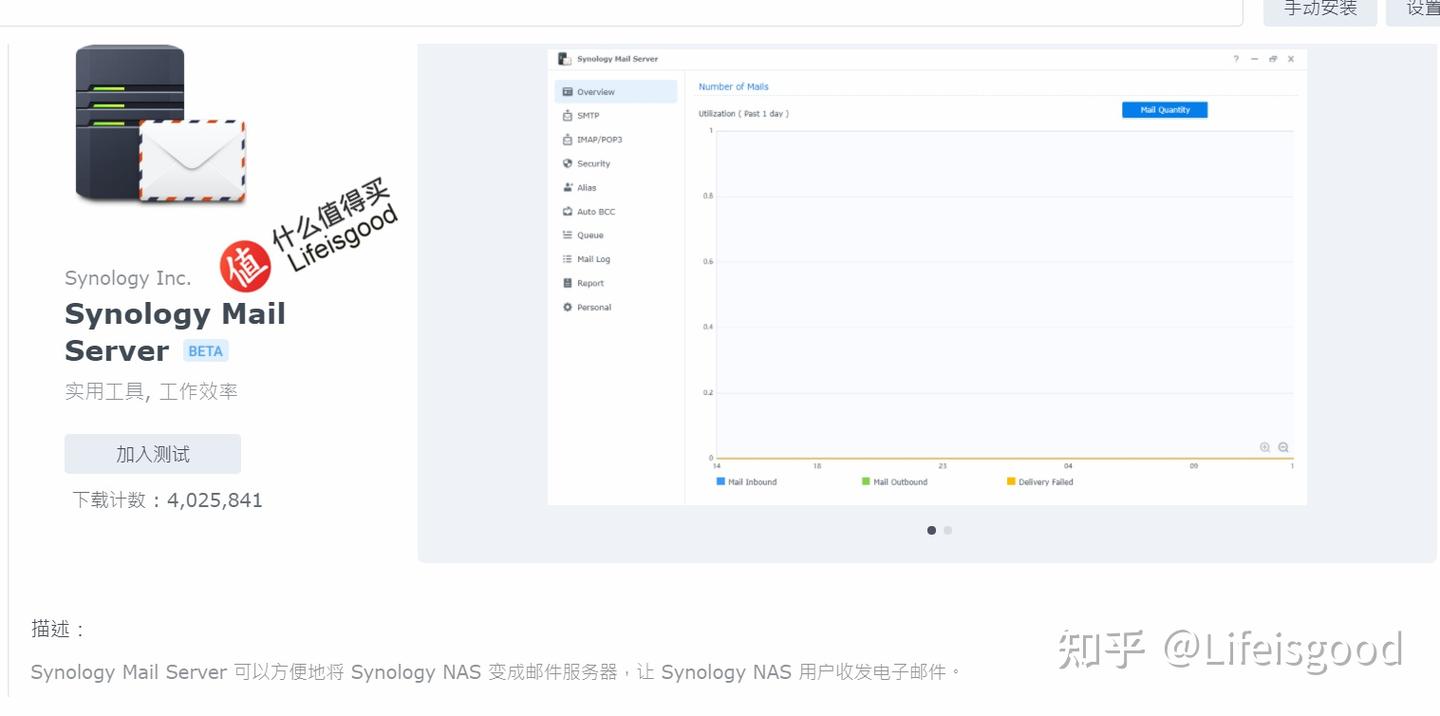Click the 描述 heading
1440x716 pixels.
[58, 629]
